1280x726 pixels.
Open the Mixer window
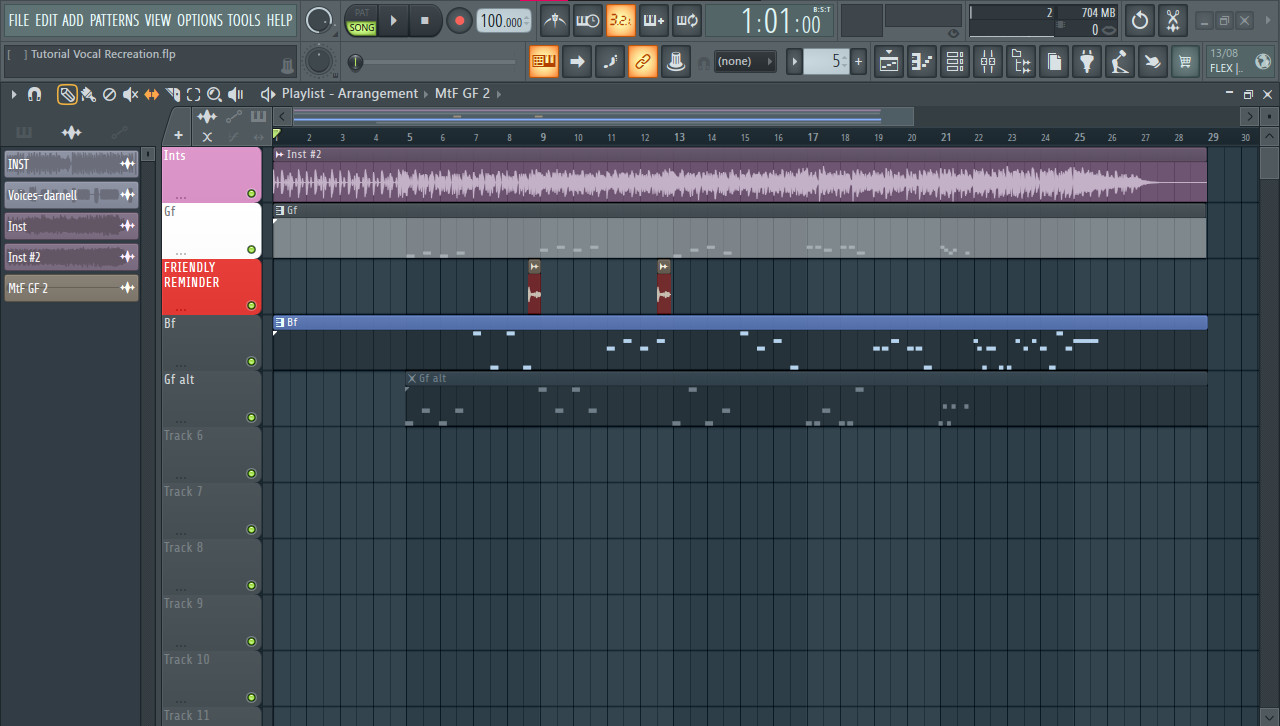tap(987, 61)
